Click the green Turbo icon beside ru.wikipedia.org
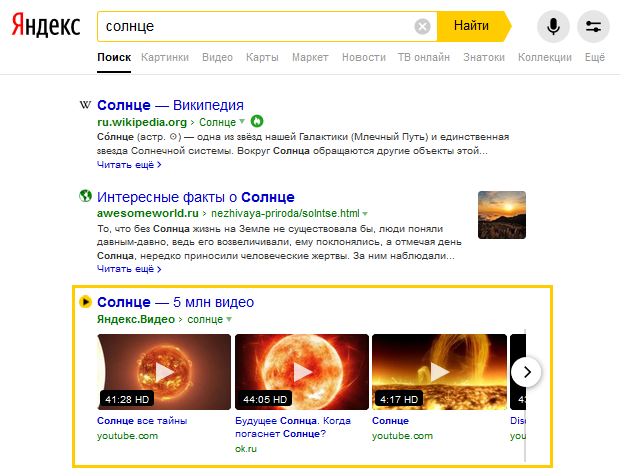This screenshot has width=620, height=472. coord(257,121)
